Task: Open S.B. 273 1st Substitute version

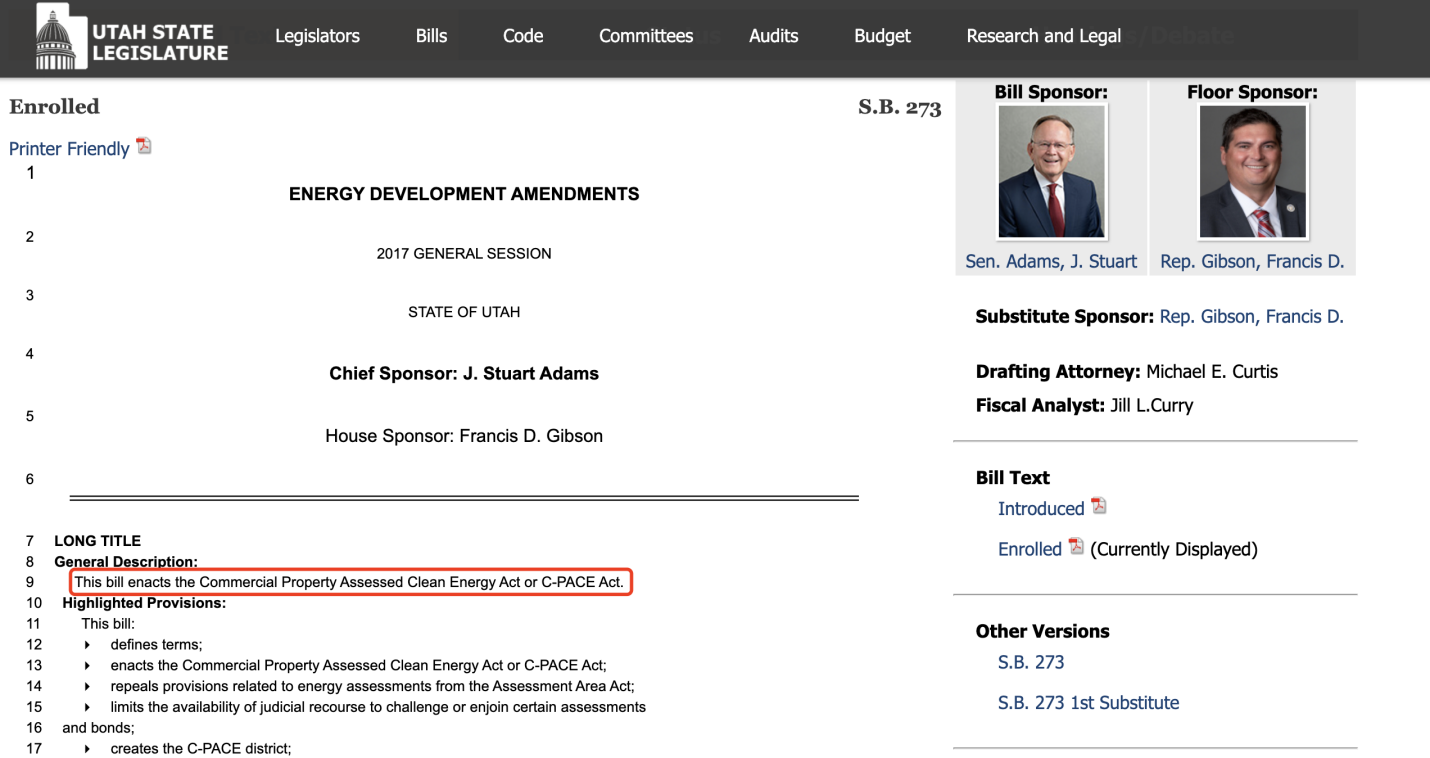Action: click(x=1088, y=703)
